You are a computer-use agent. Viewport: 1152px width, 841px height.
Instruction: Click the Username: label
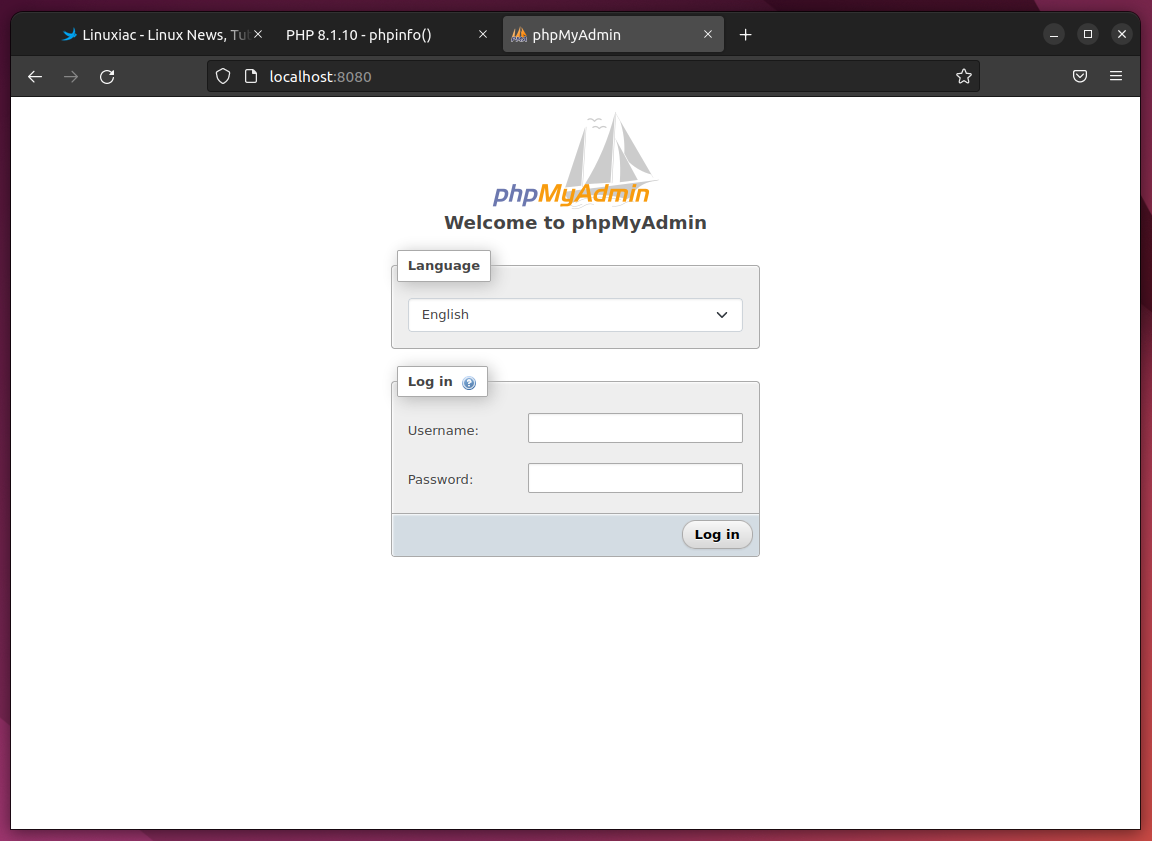(x=443, y=430)
